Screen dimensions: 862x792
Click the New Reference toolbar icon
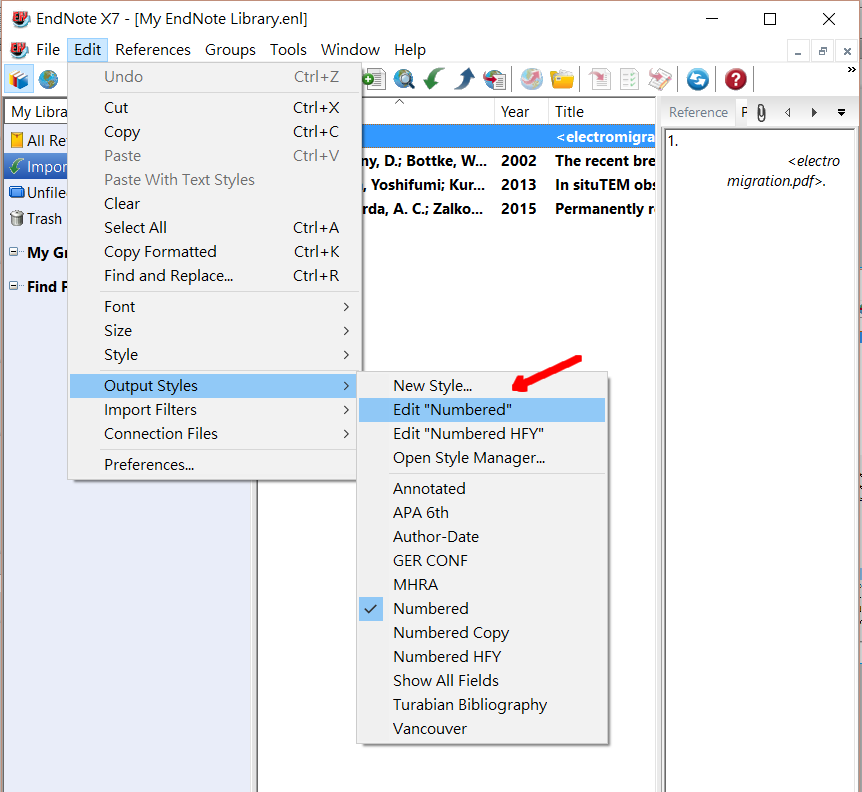(375, 80)
